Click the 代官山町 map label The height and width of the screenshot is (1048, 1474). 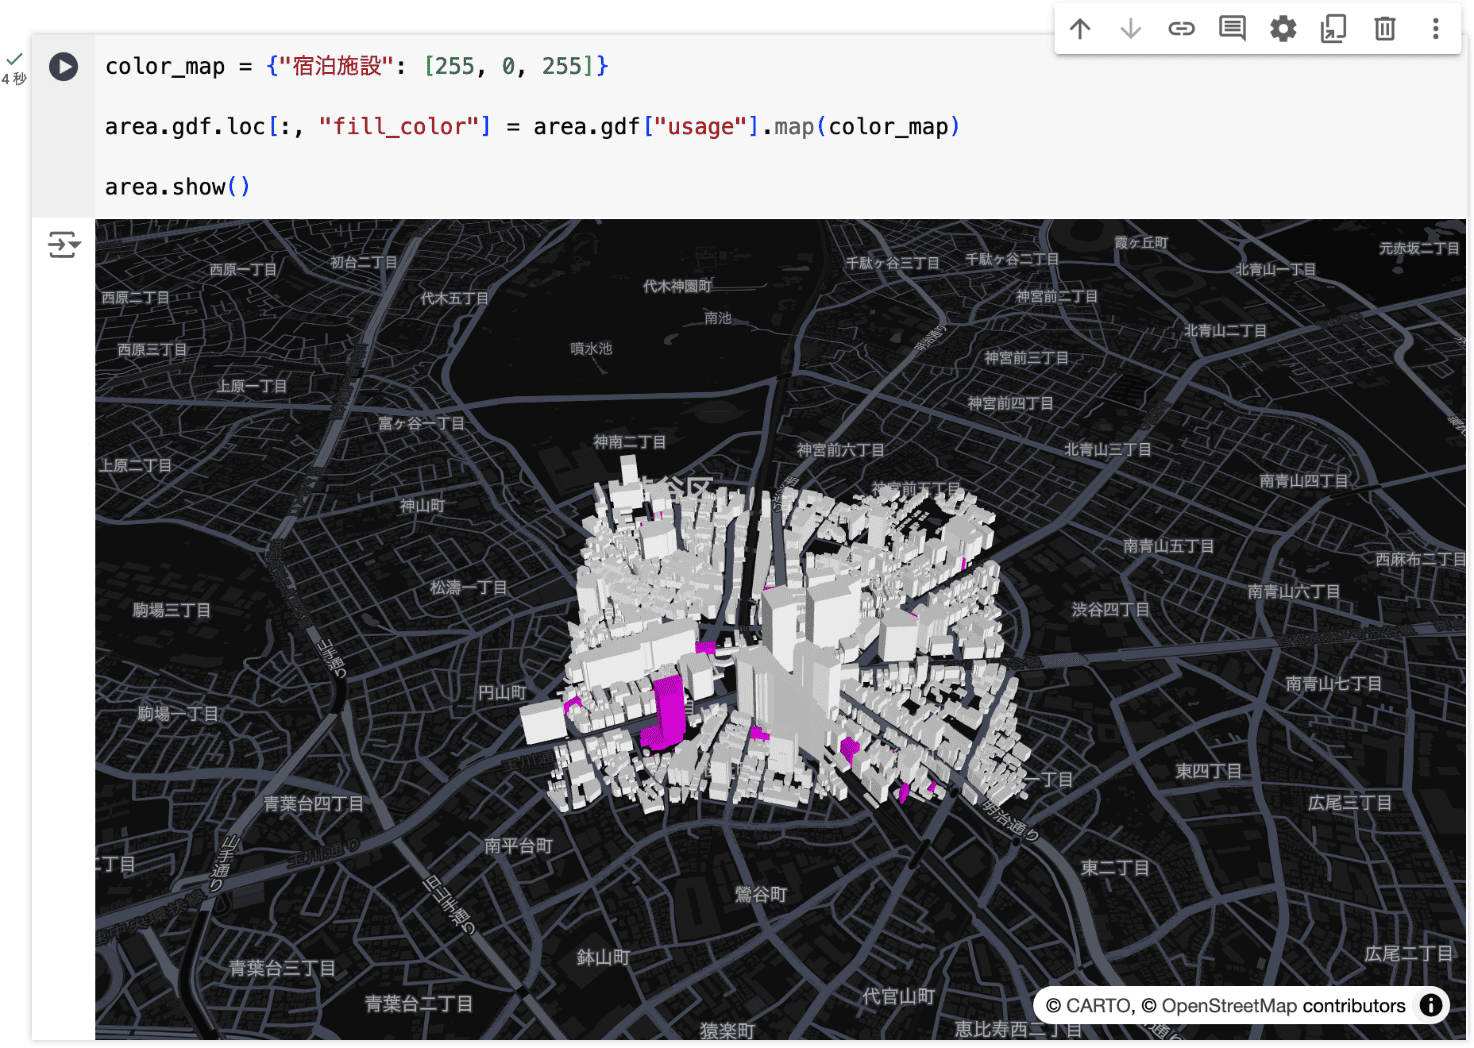[898, 996]
